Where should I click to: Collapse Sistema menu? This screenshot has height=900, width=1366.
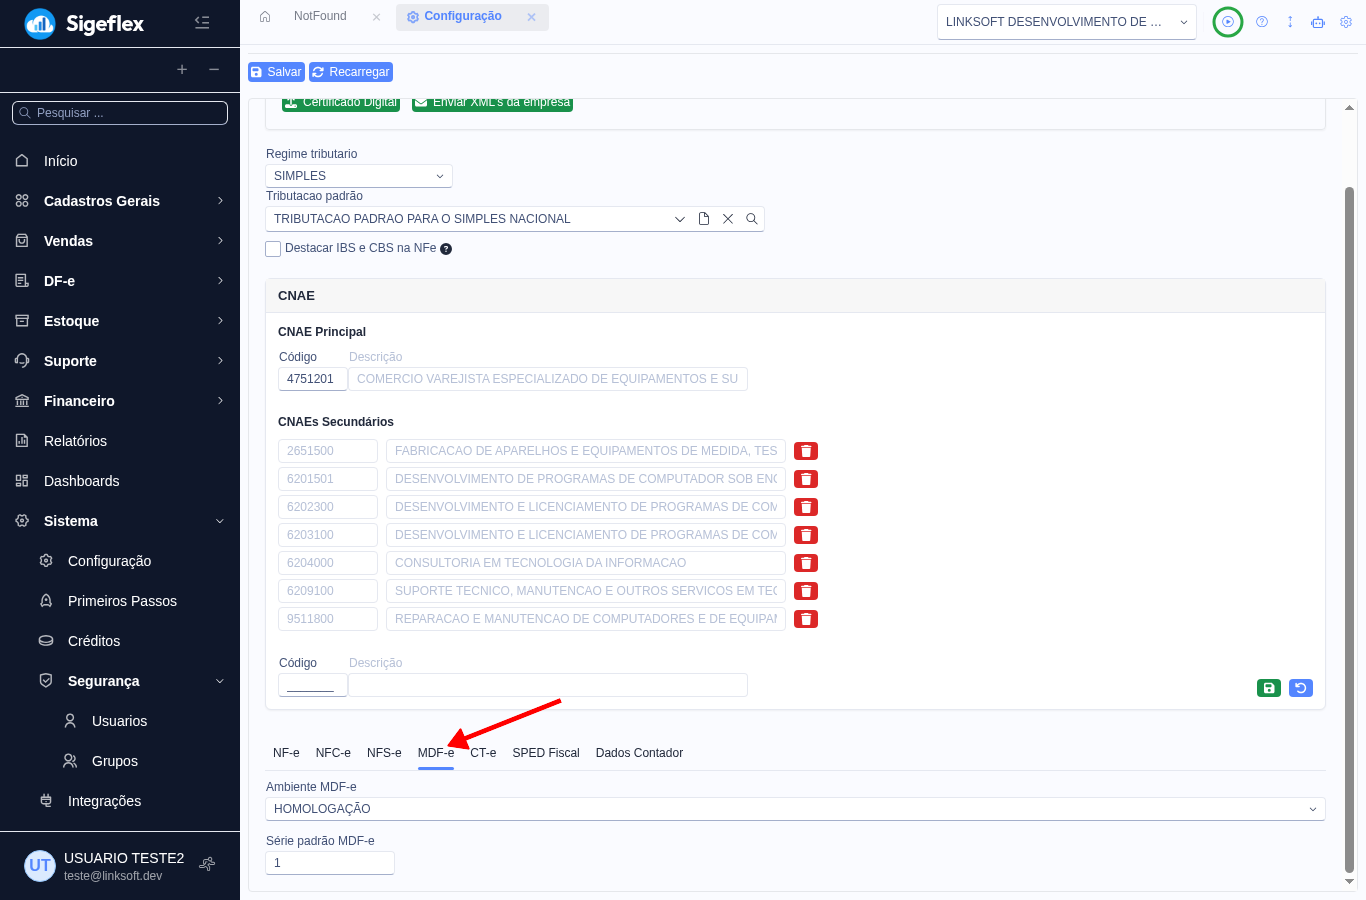point(120,521)
